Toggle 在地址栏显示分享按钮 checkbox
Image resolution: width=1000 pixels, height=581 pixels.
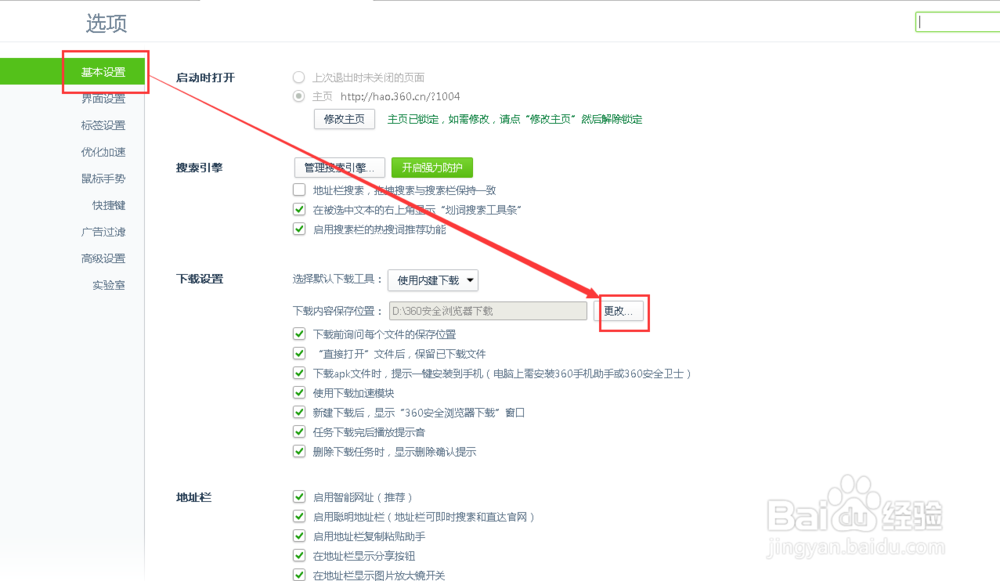(299, 555)
